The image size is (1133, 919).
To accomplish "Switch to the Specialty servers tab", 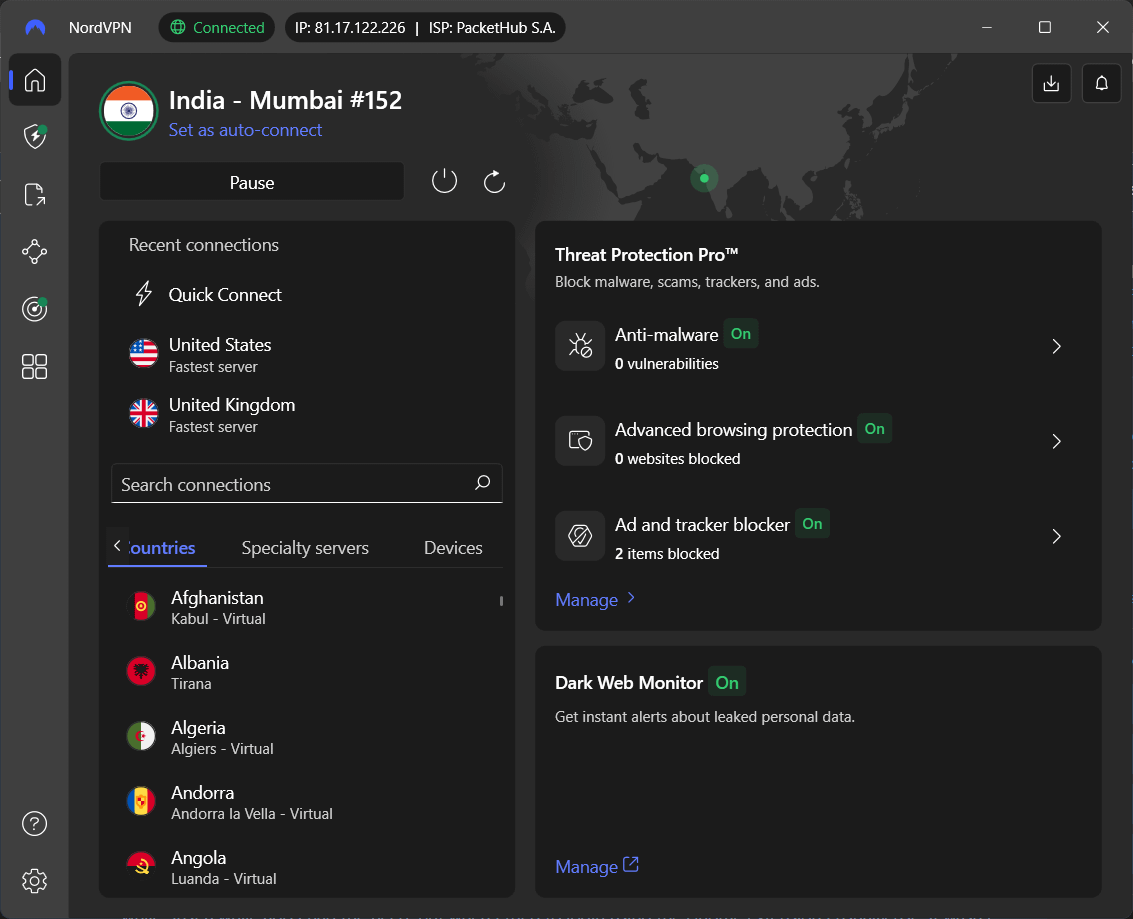I will (305, 548).
